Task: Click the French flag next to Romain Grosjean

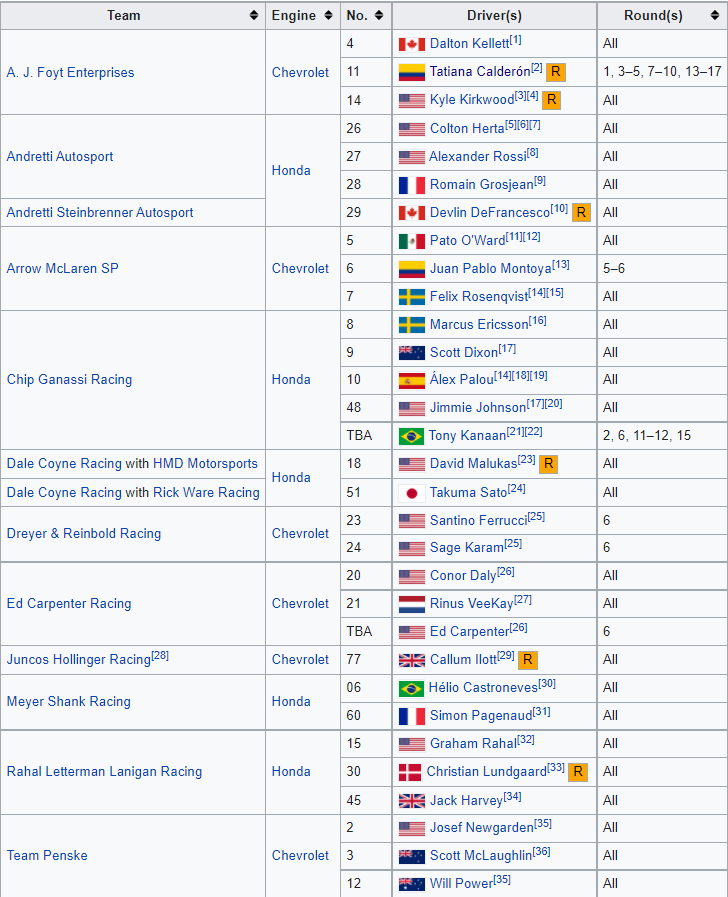Action: [411, 185]
